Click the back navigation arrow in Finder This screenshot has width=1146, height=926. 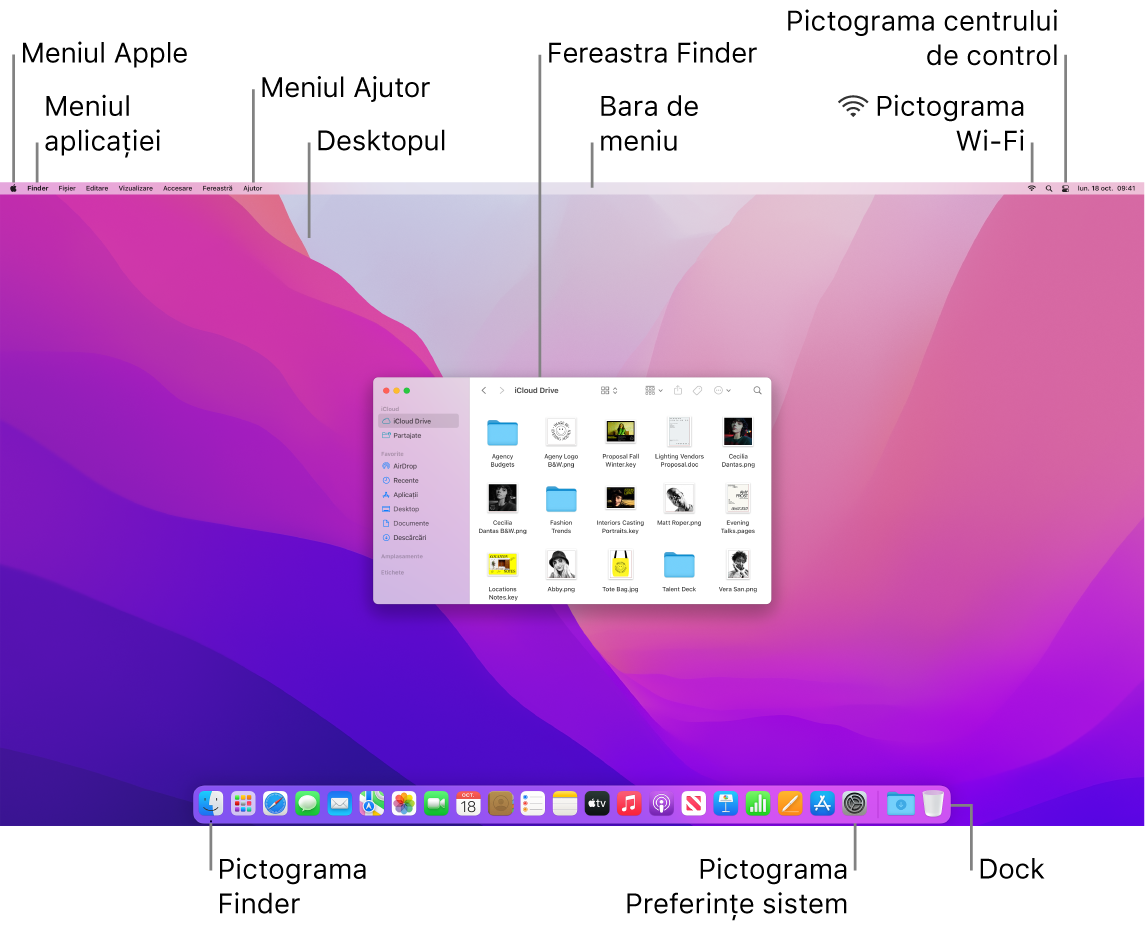[485, 390]
